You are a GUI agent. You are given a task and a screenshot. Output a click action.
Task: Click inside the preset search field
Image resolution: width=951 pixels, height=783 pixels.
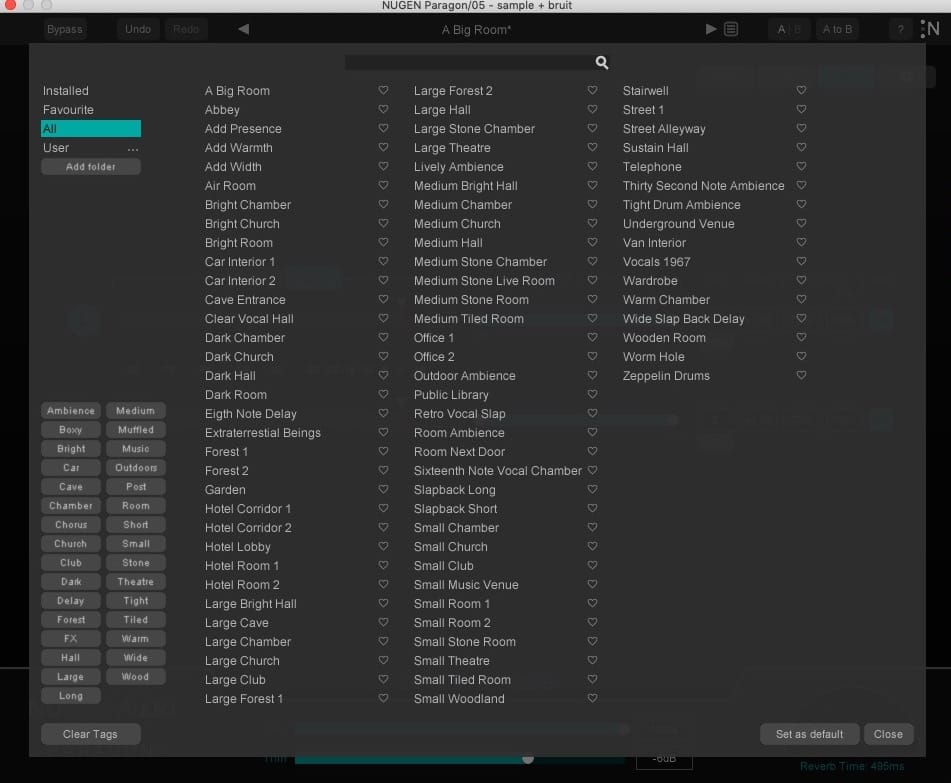tap(470, 61)
